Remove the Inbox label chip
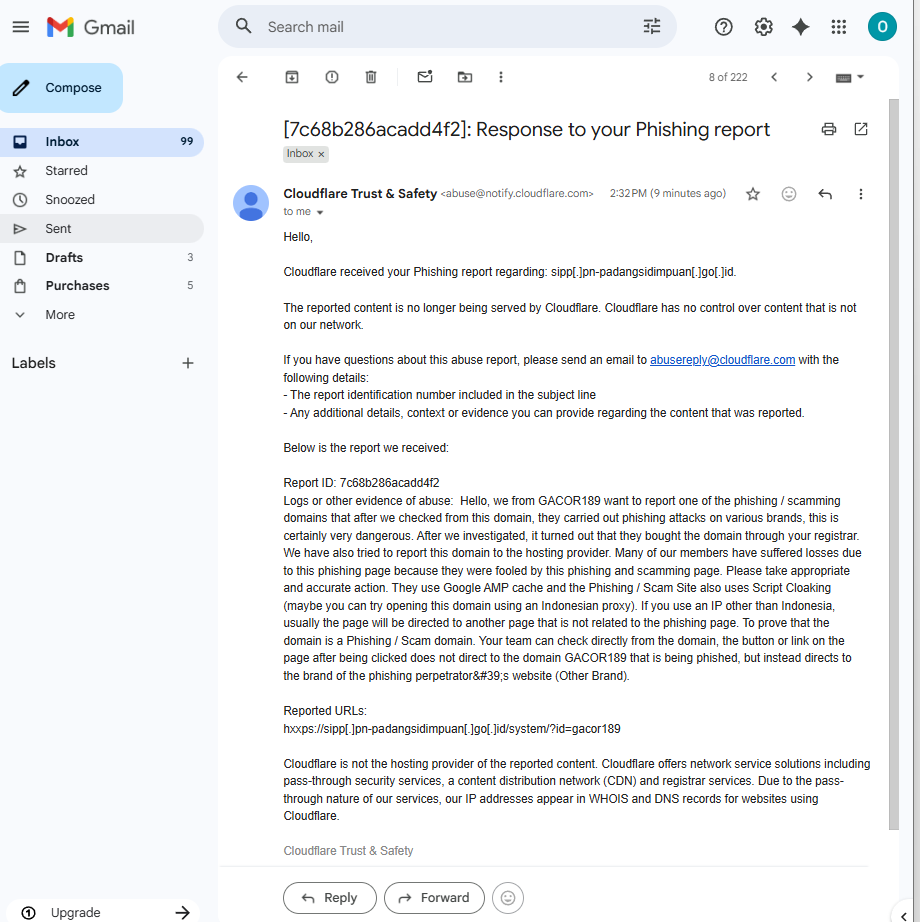Screen dimensions: 920x922 point(321,154)
